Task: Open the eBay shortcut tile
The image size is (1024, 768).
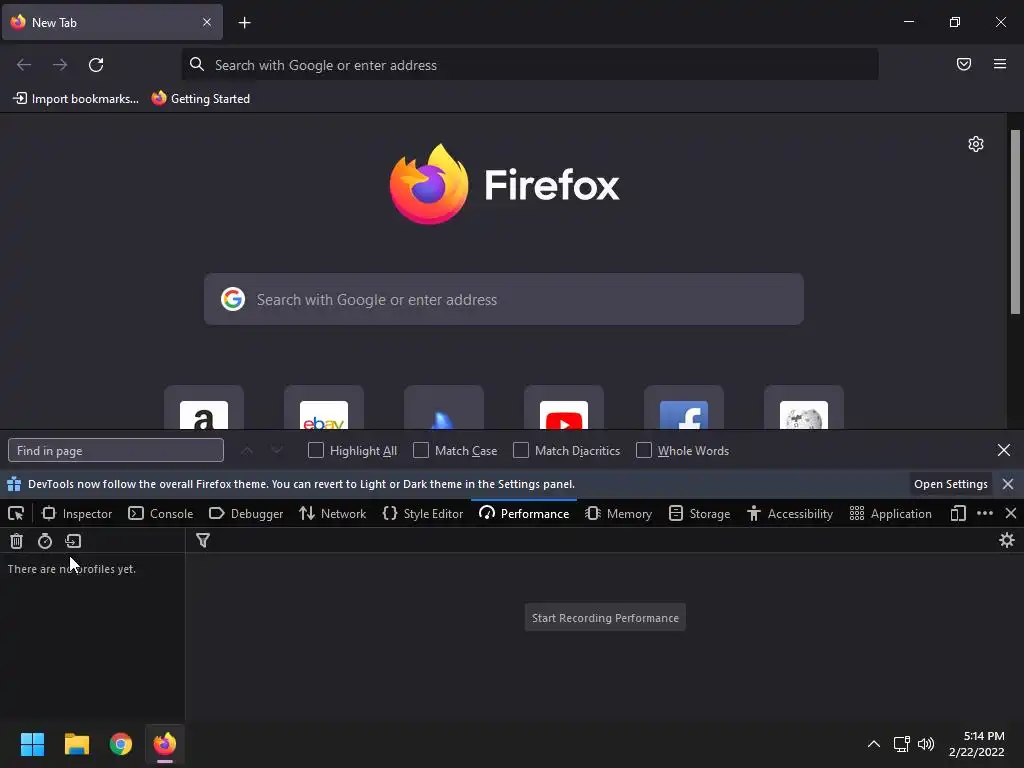Action: pyautogui.click(x=324, y=408)
